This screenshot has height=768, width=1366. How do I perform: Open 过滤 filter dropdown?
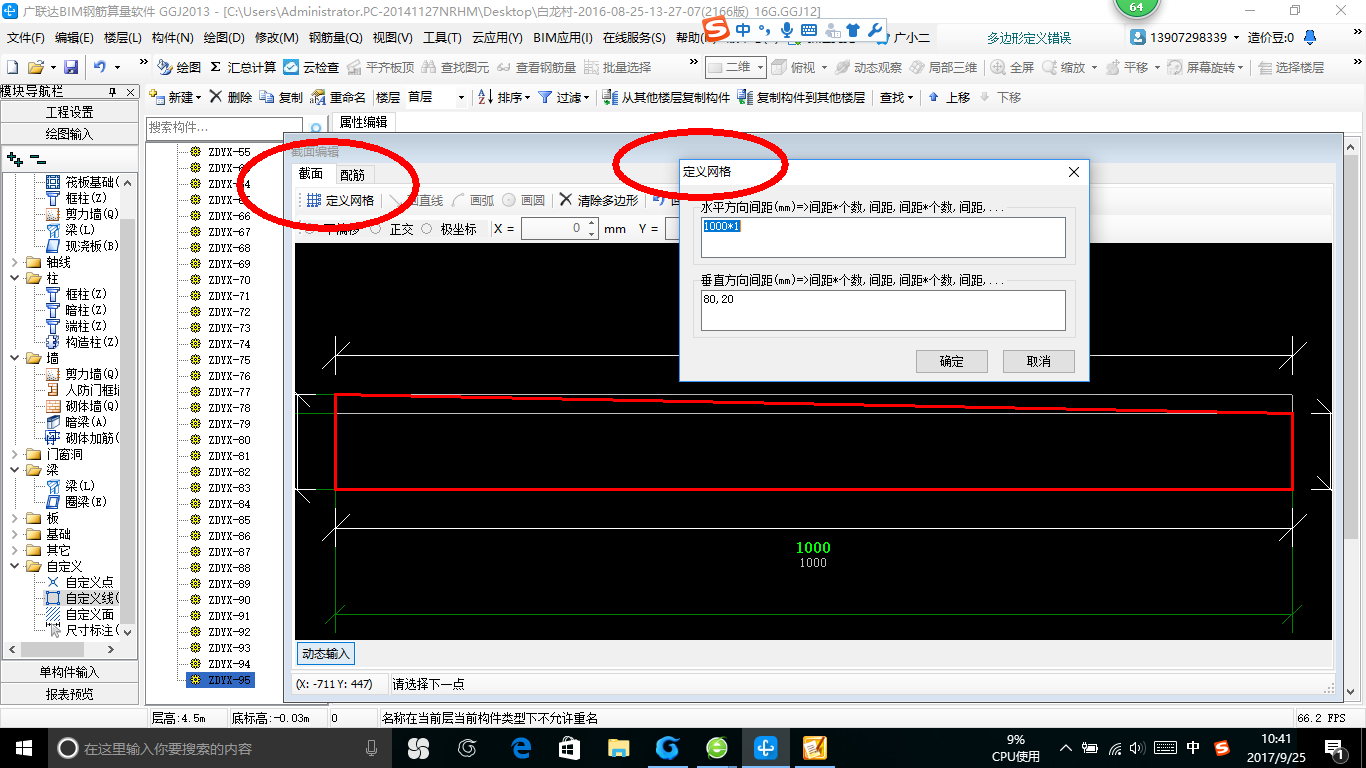pos(564,97)
